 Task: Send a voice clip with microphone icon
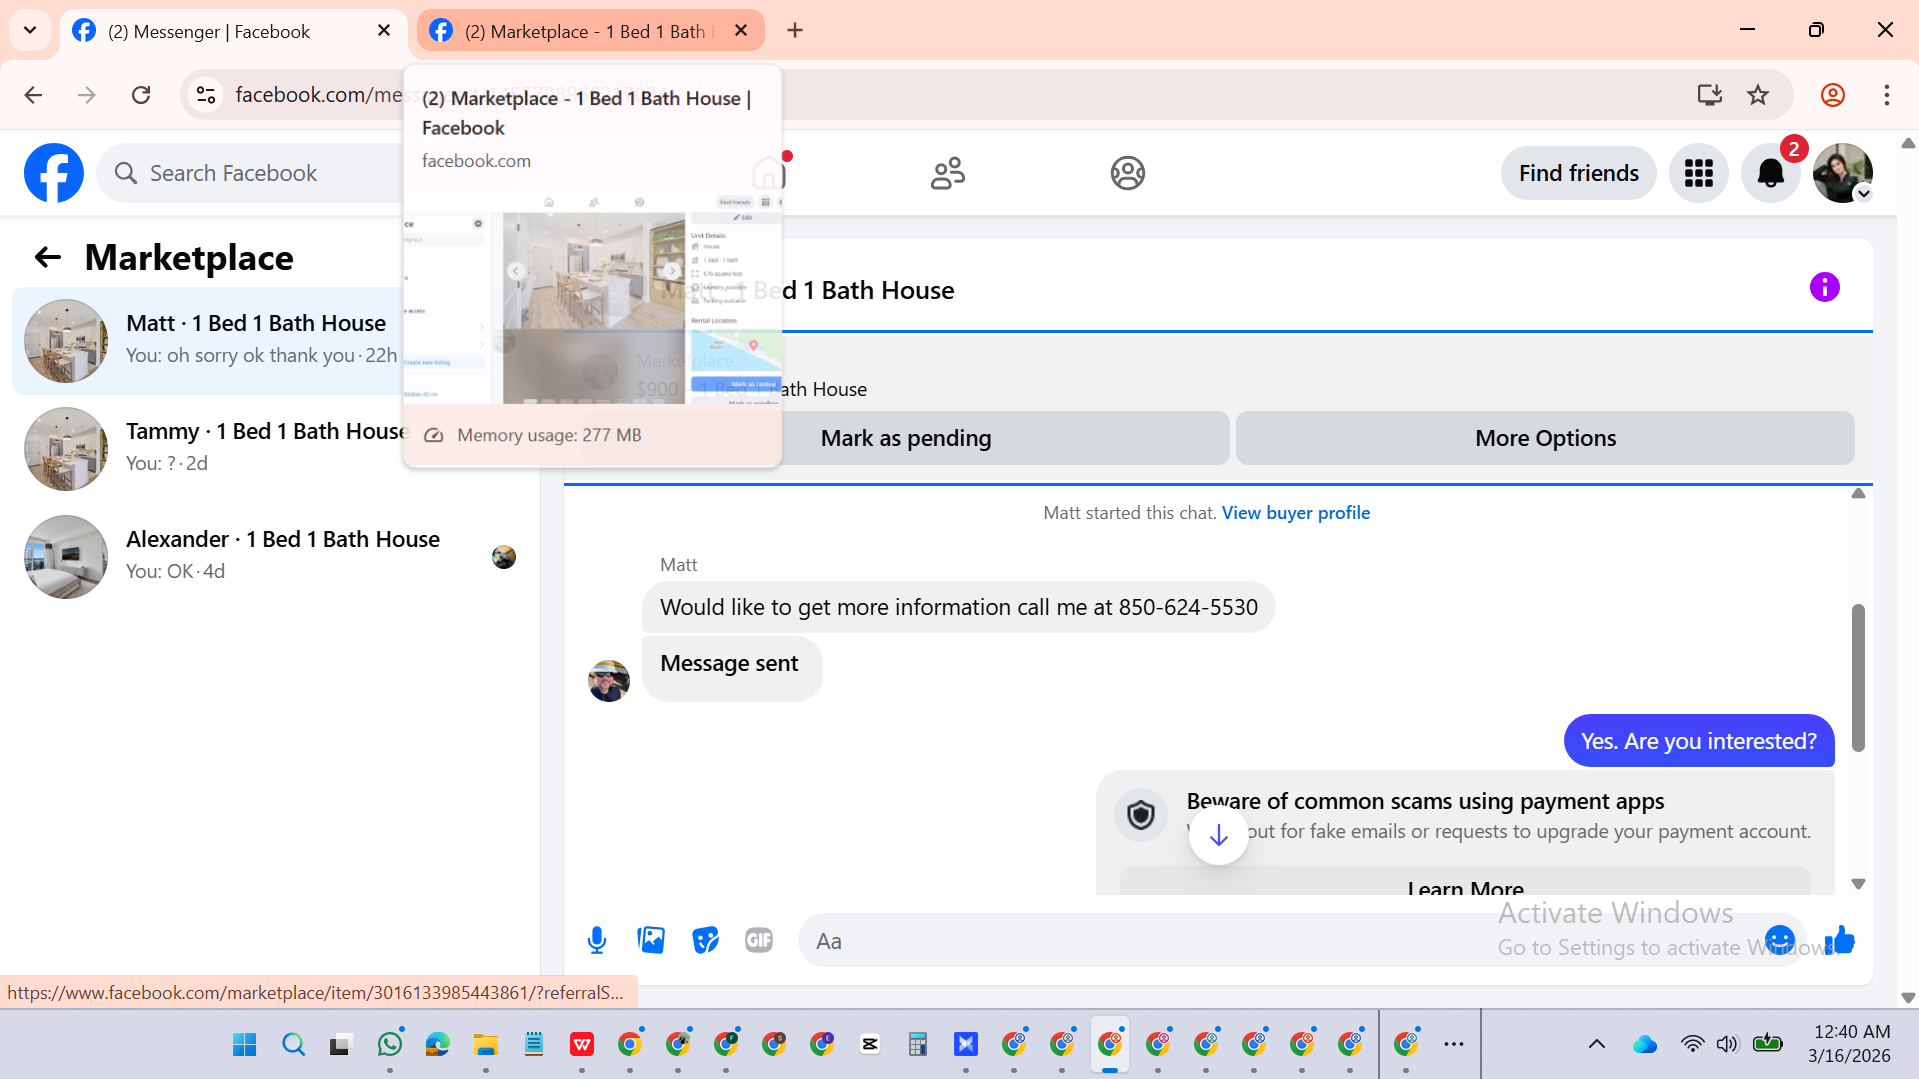point(597,940)
